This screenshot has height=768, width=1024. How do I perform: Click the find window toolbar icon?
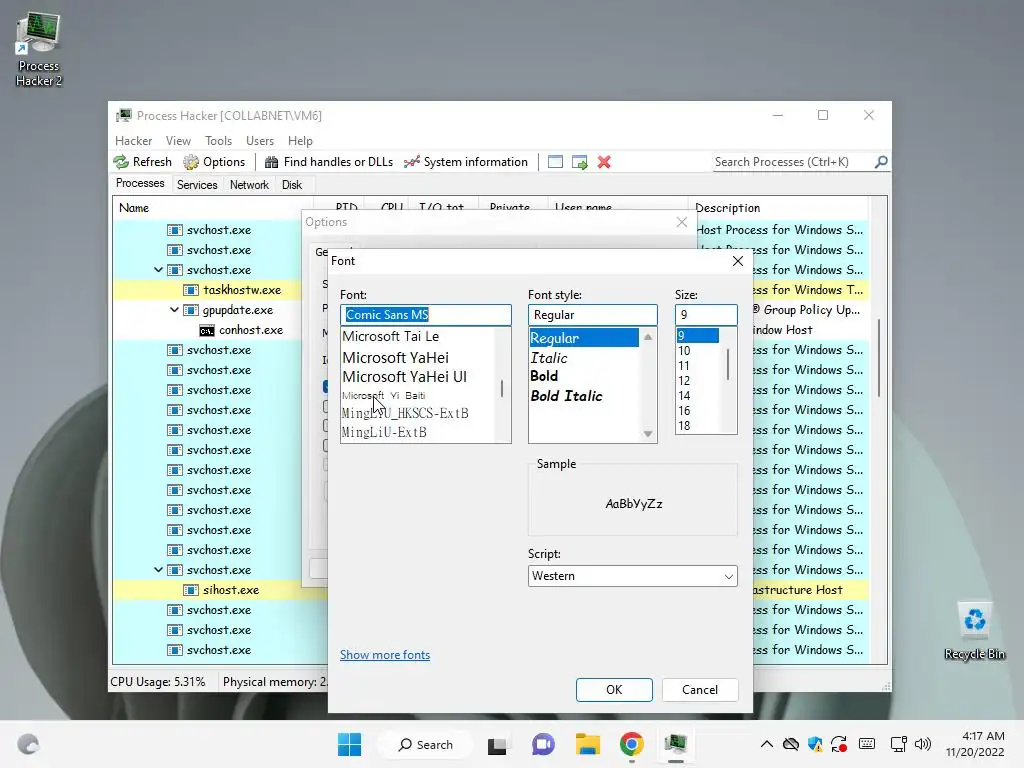click(x=555, y=162)
